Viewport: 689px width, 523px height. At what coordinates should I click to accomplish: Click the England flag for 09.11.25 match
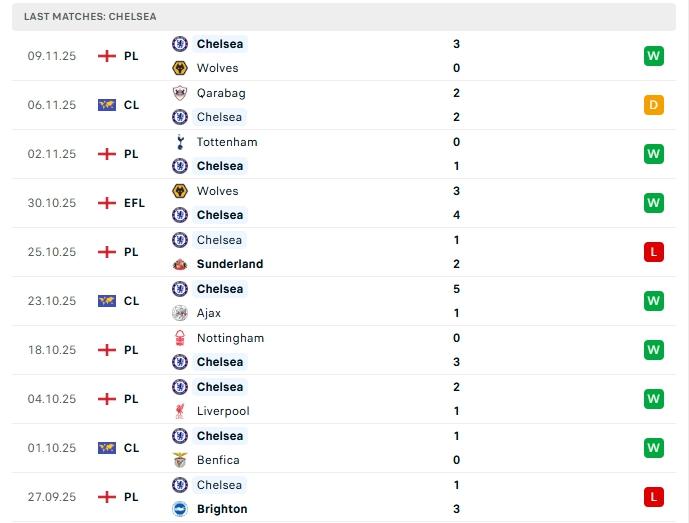[x=107, y=56]
